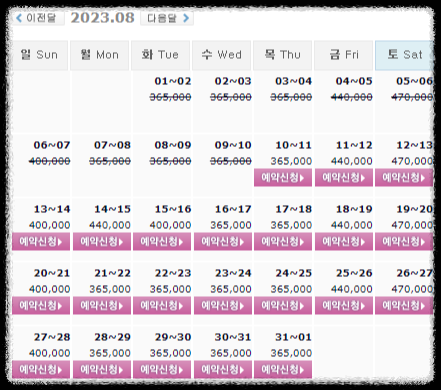
Task: Reserve the 29~30 night
Action: pyautogui.click(x=162, y=369)
